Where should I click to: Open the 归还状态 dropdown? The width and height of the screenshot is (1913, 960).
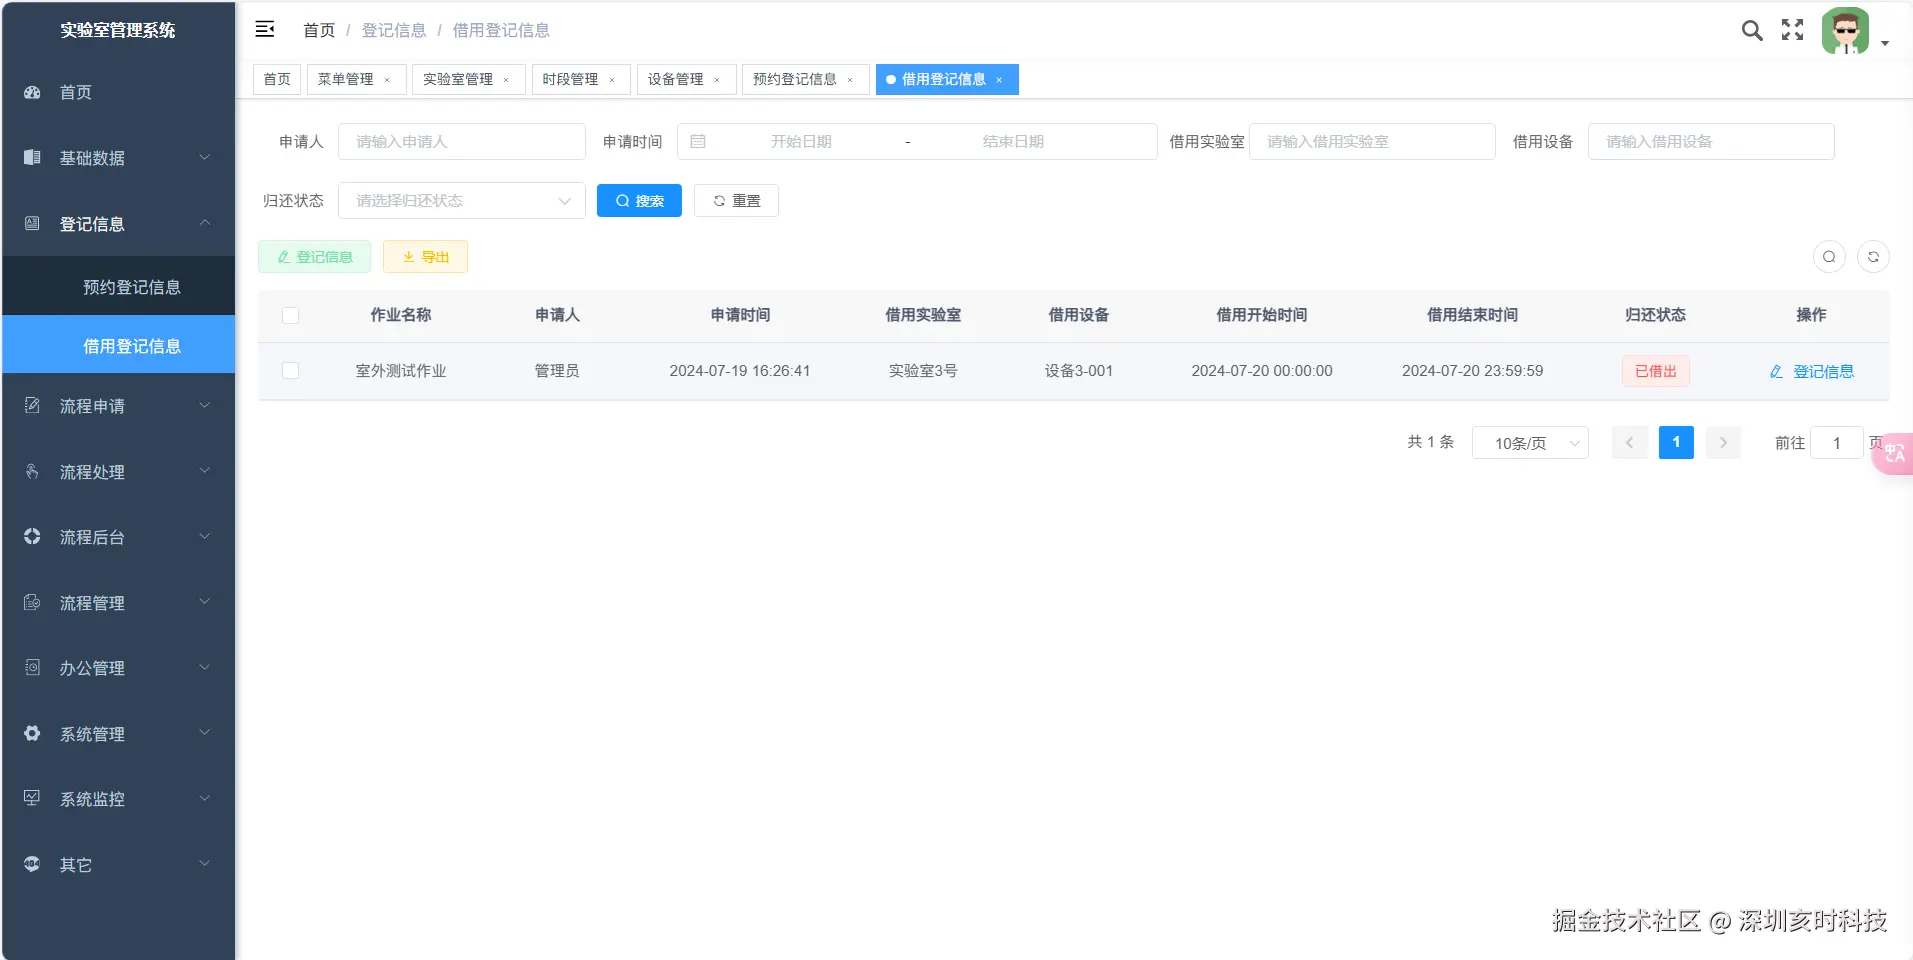[462, 201]
